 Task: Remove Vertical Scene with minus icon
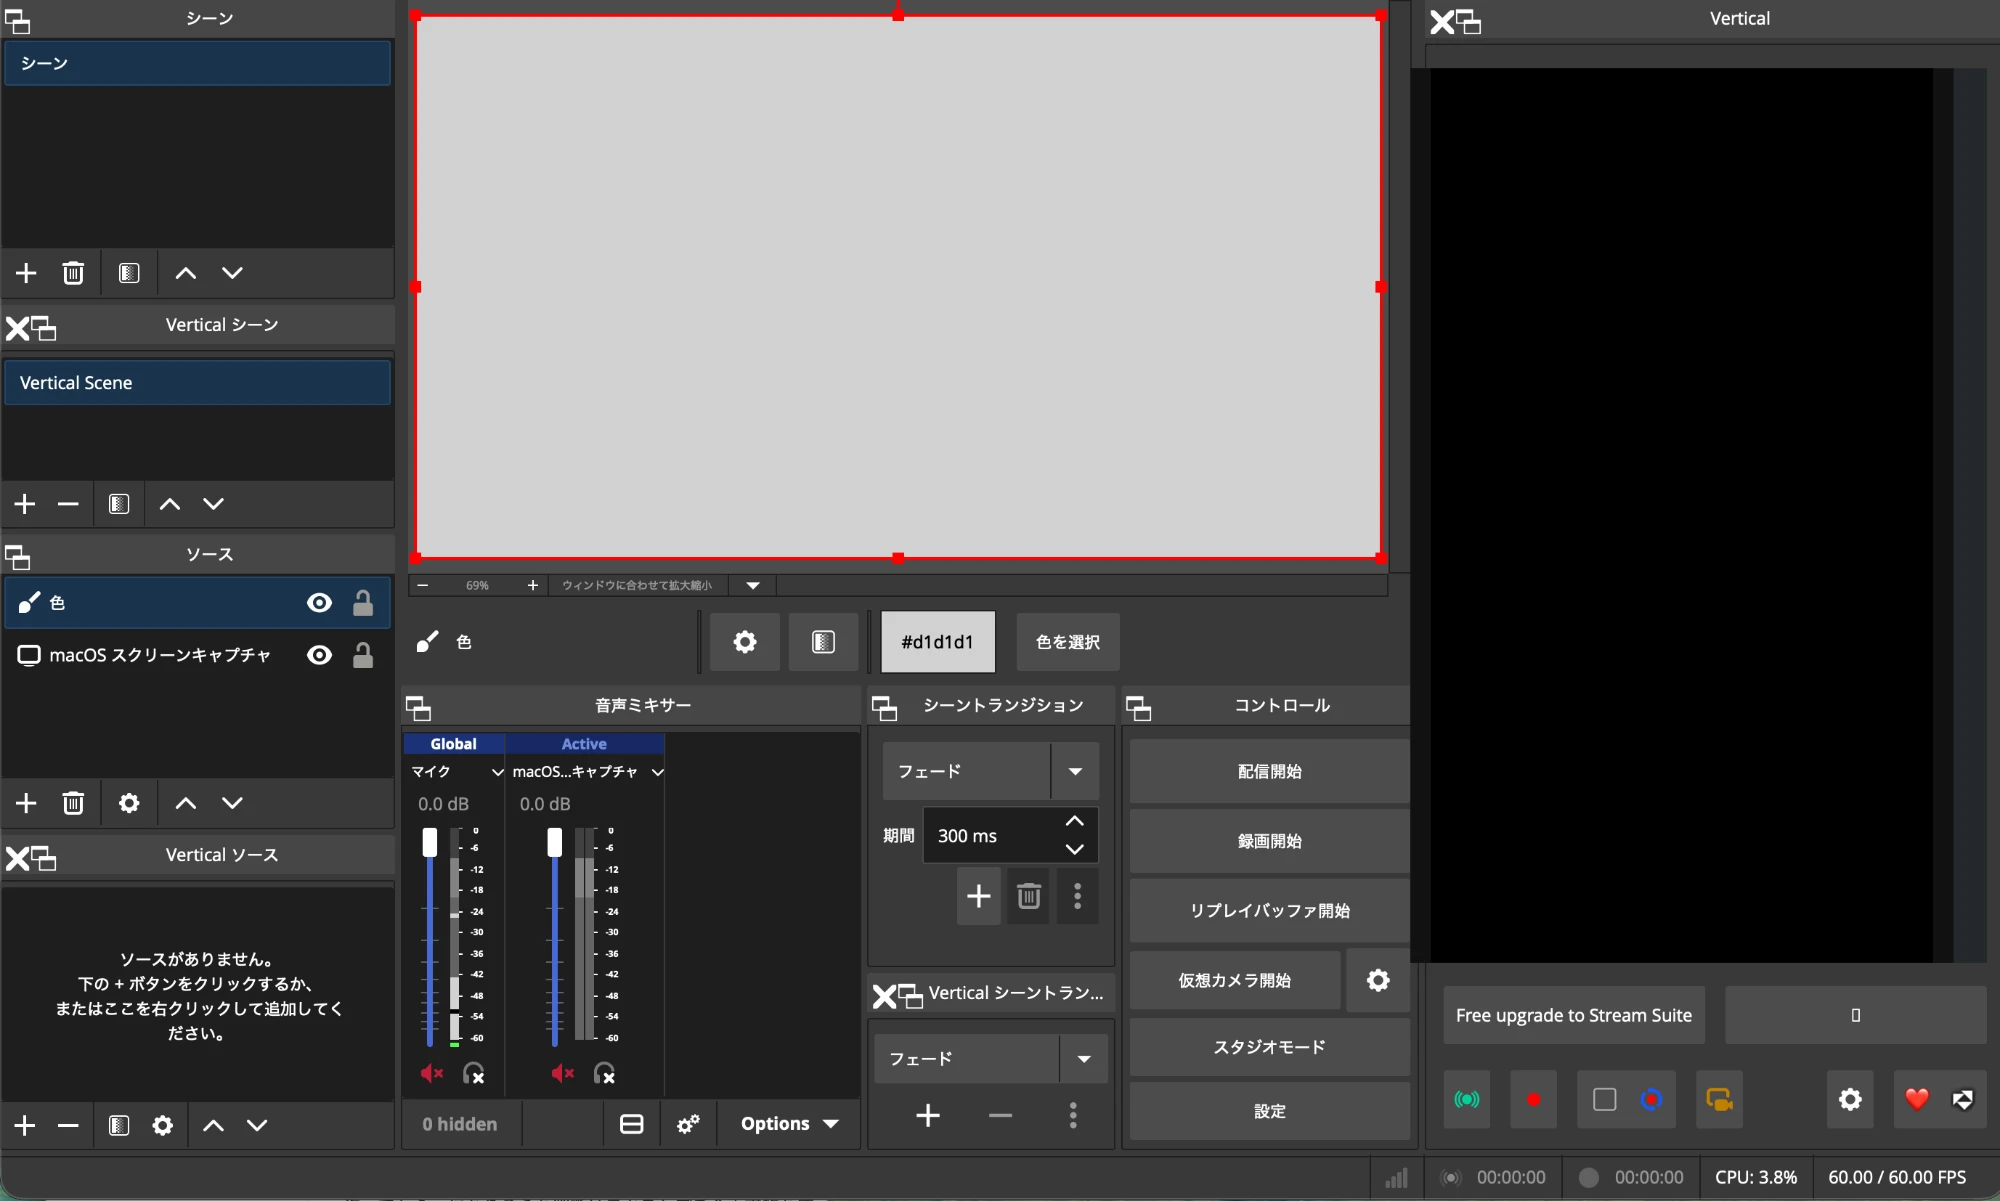[x=68, y=504]
